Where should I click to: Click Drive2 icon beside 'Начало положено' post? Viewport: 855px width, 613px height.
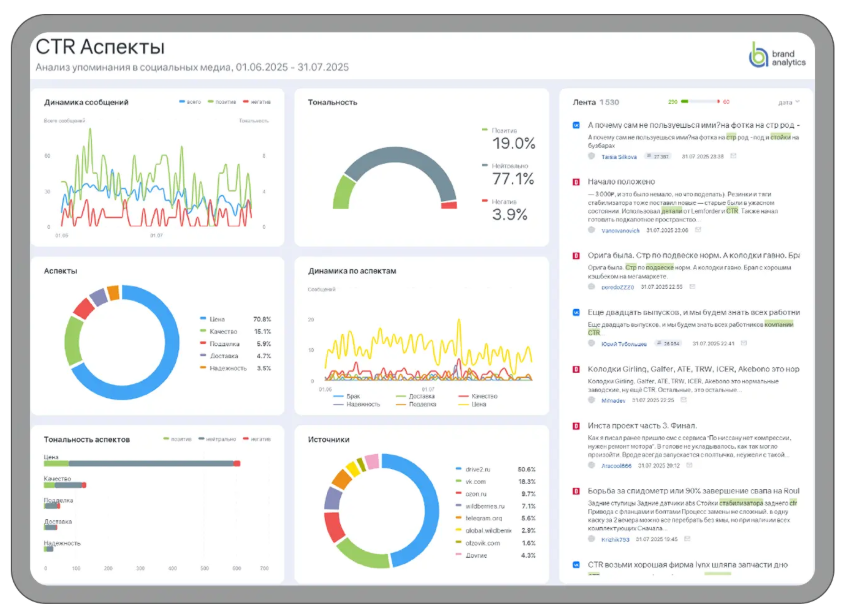tap(575, 182)
